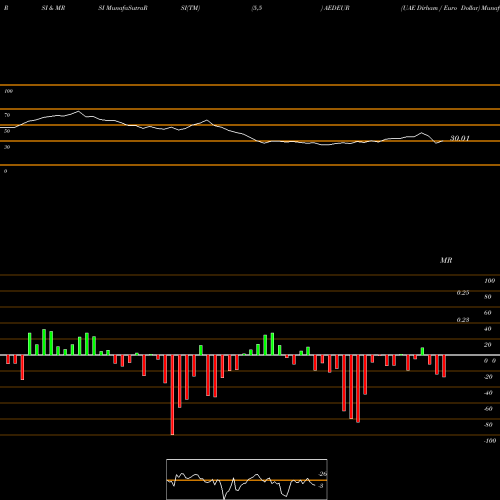
Task: Click the 0.25 price label in MR panel
Action: 463,293
